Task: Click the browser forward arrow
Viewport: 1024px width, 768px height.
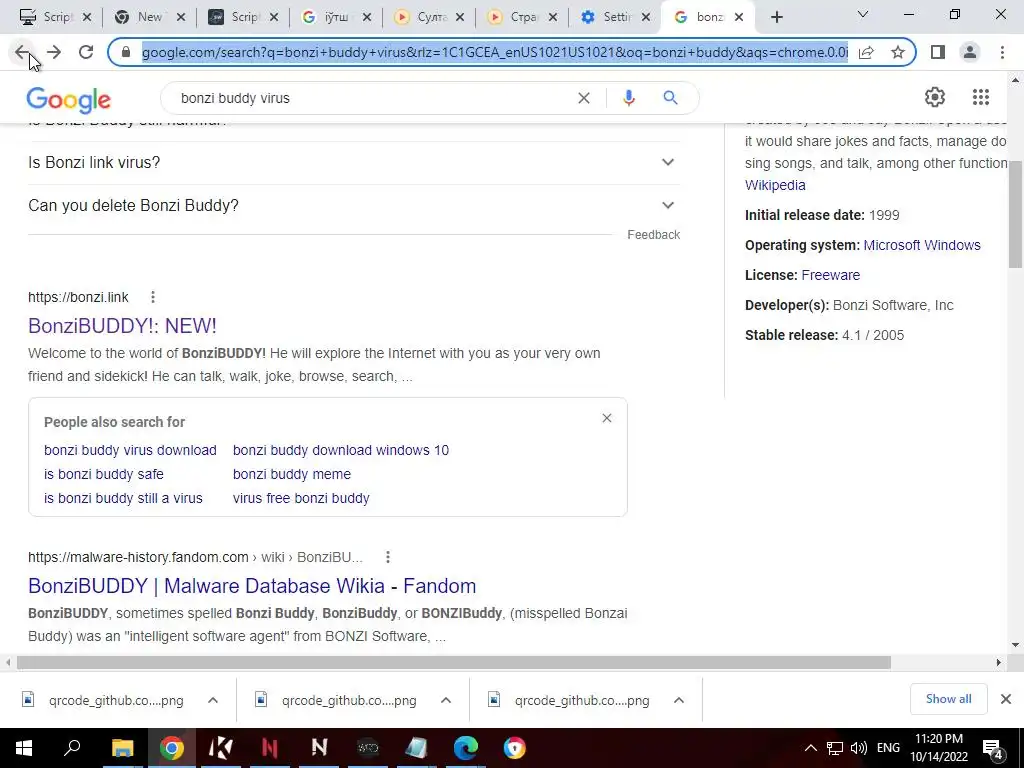Action: [x=54, y=52]
